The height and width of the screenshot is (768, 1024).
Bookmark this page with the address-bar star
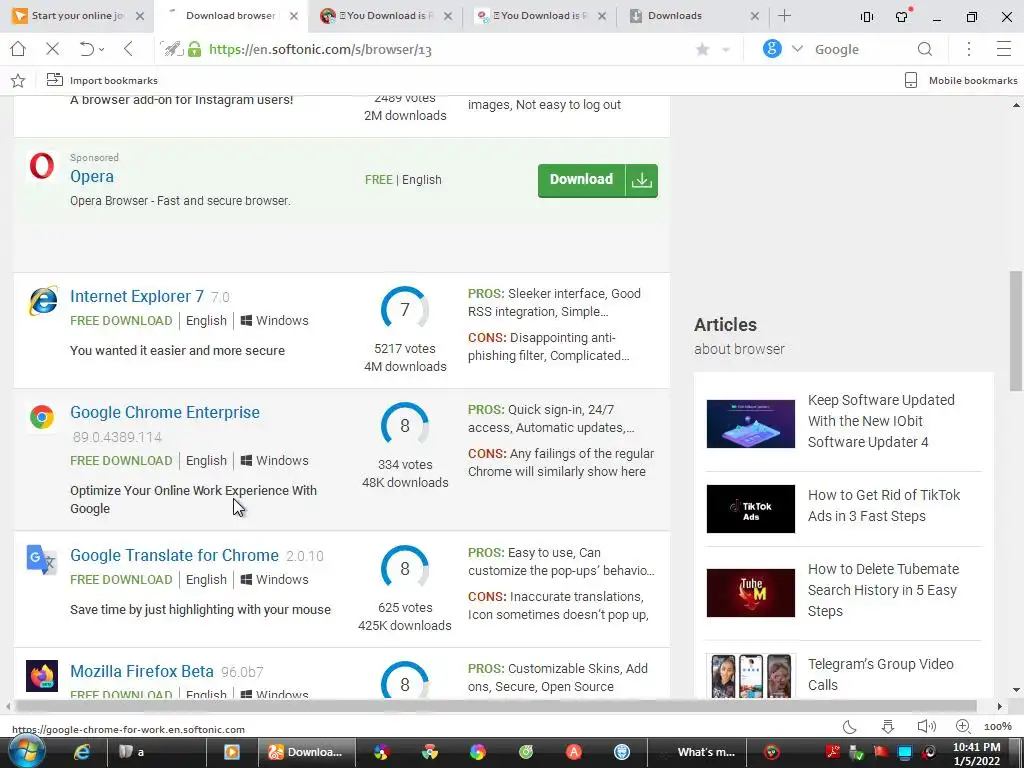click(703, 49)
